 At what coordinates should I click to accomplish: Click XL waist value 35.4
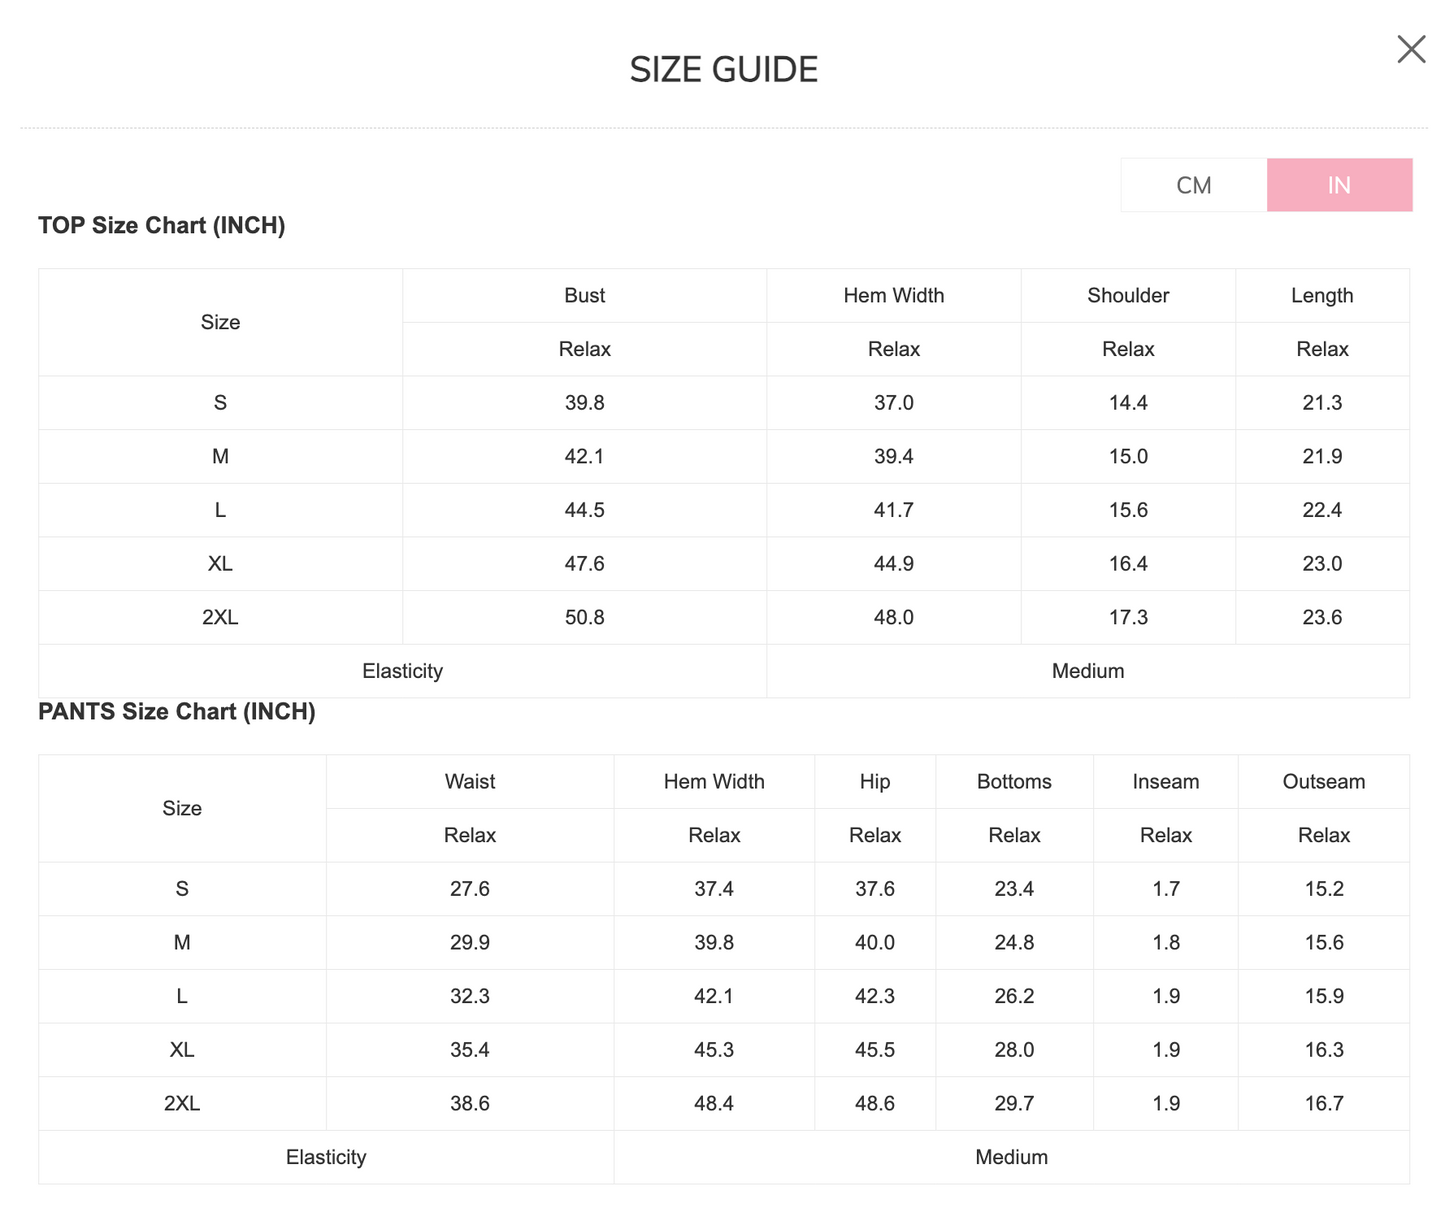pos(470,1050)
